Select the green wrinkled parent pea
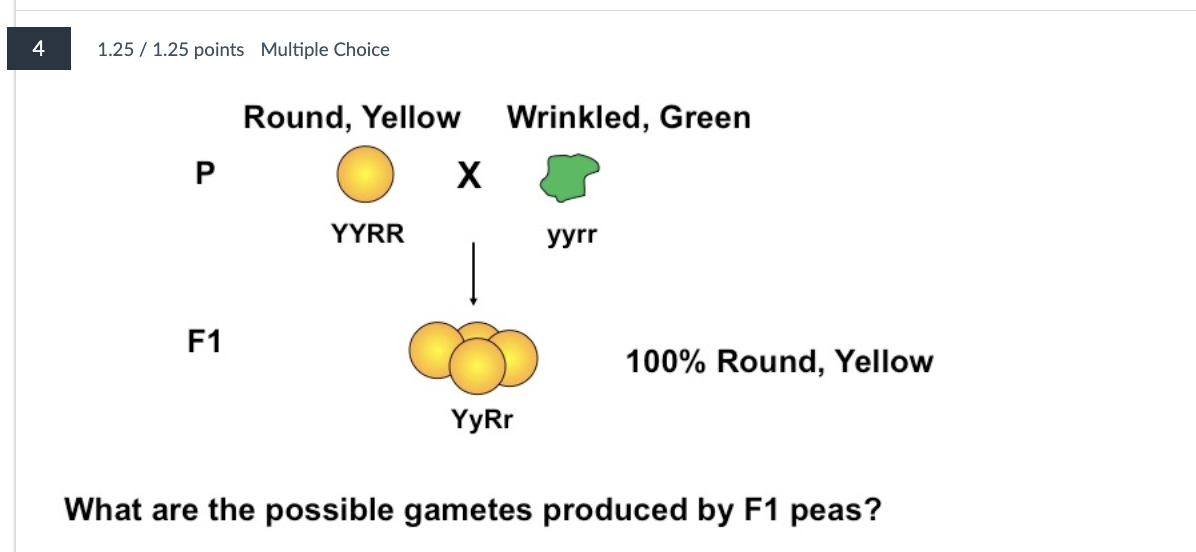The height and width of the screenshot is (552, 1196). [x=569, y=177]
